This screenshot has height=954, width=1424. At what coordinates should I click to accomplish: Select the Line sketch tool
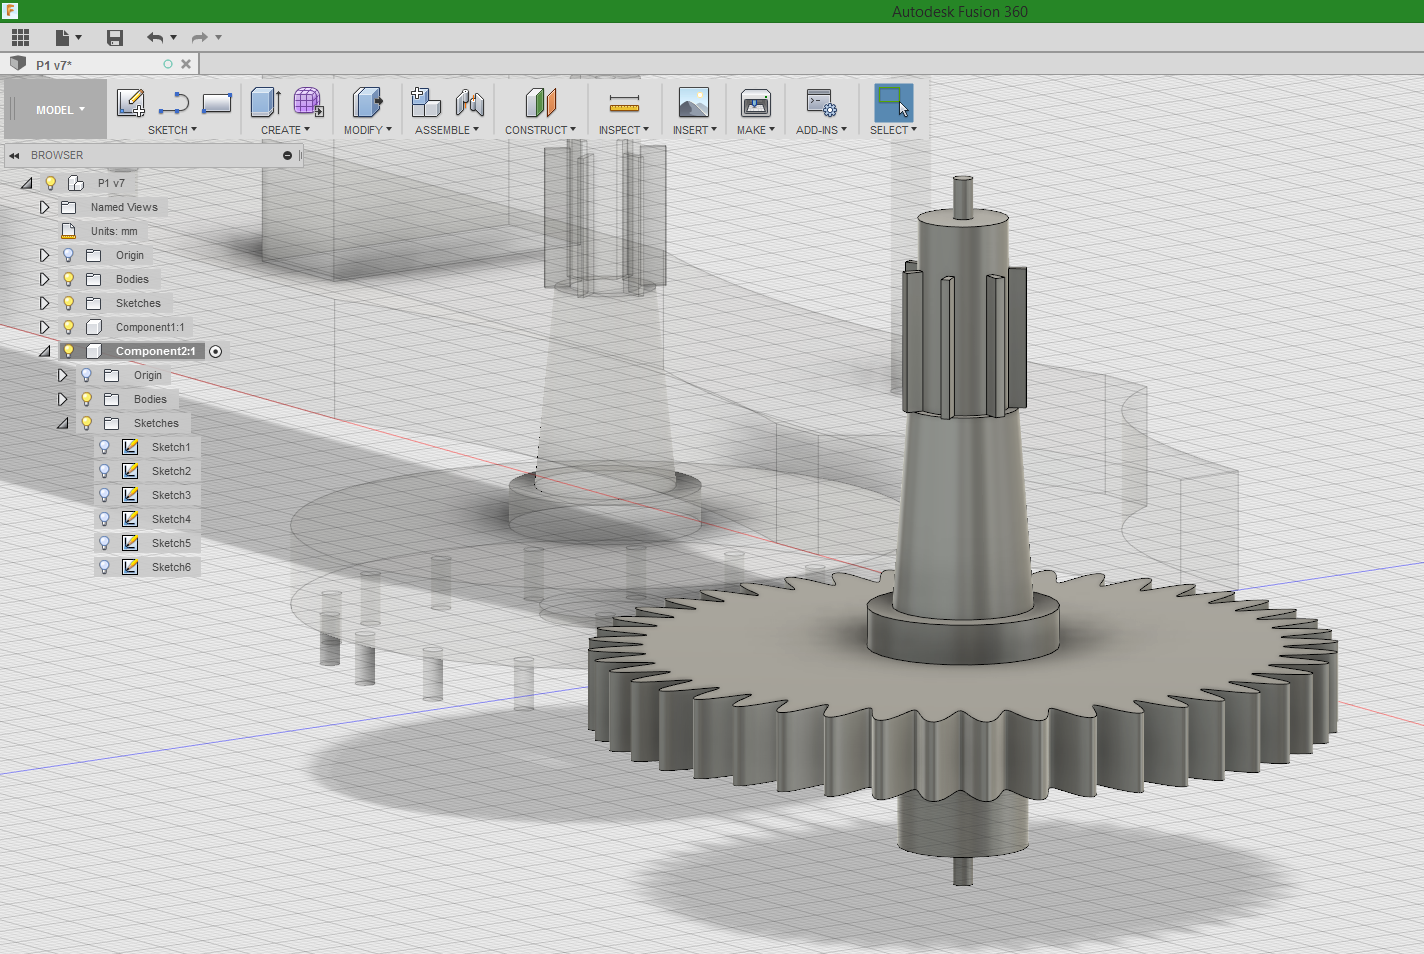click(174, 103)
